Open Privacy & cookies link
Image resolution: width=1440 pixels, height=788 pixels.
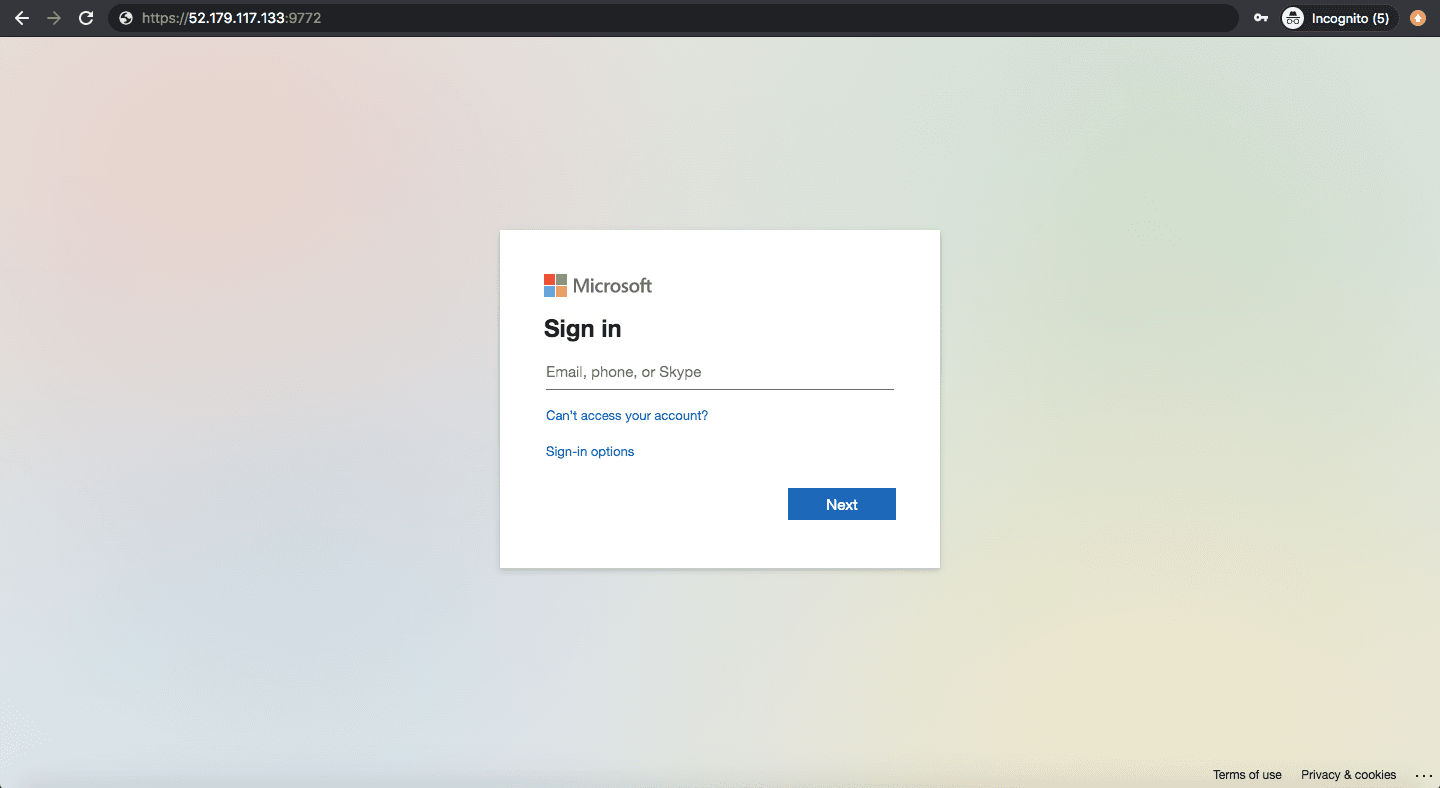pyautogui.click(x=1348, y=775)
